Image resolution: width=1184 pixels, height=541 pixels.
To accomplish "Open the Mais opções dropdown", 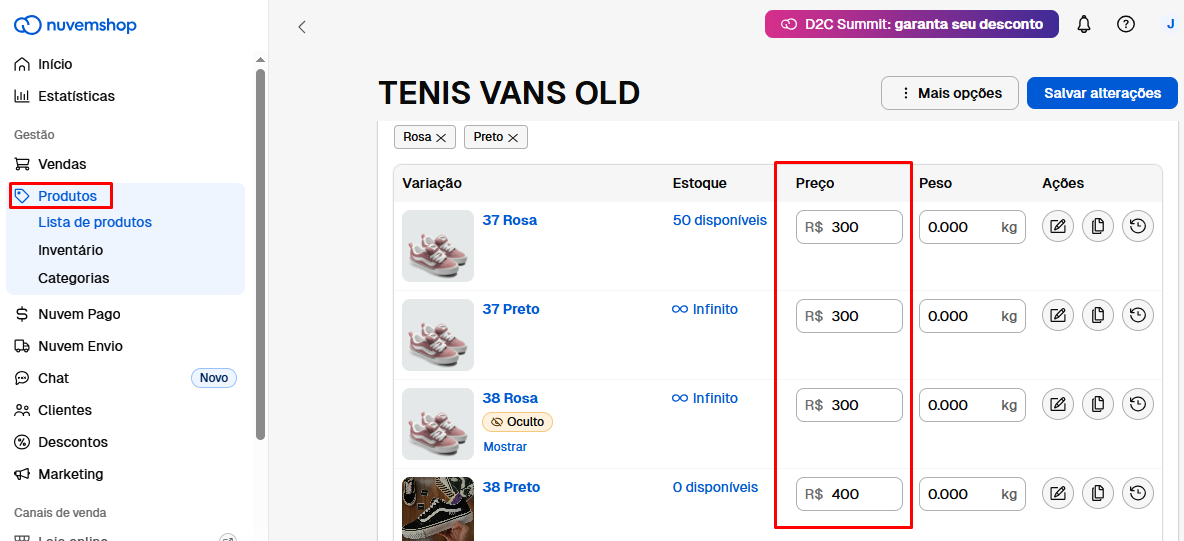I will (949, 93).
